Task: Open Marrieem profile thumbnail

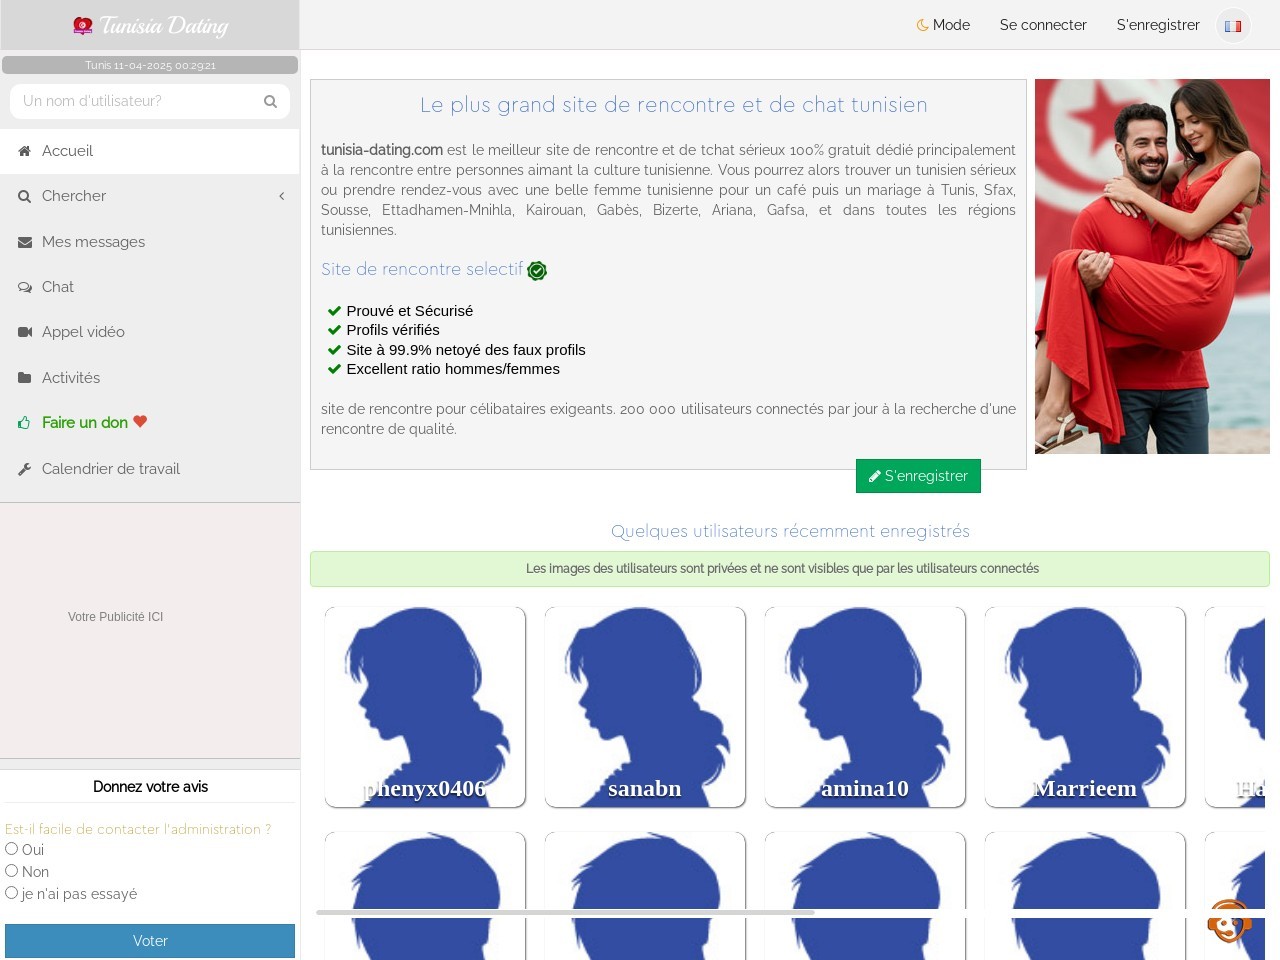Action: (x=1085, y=707)
